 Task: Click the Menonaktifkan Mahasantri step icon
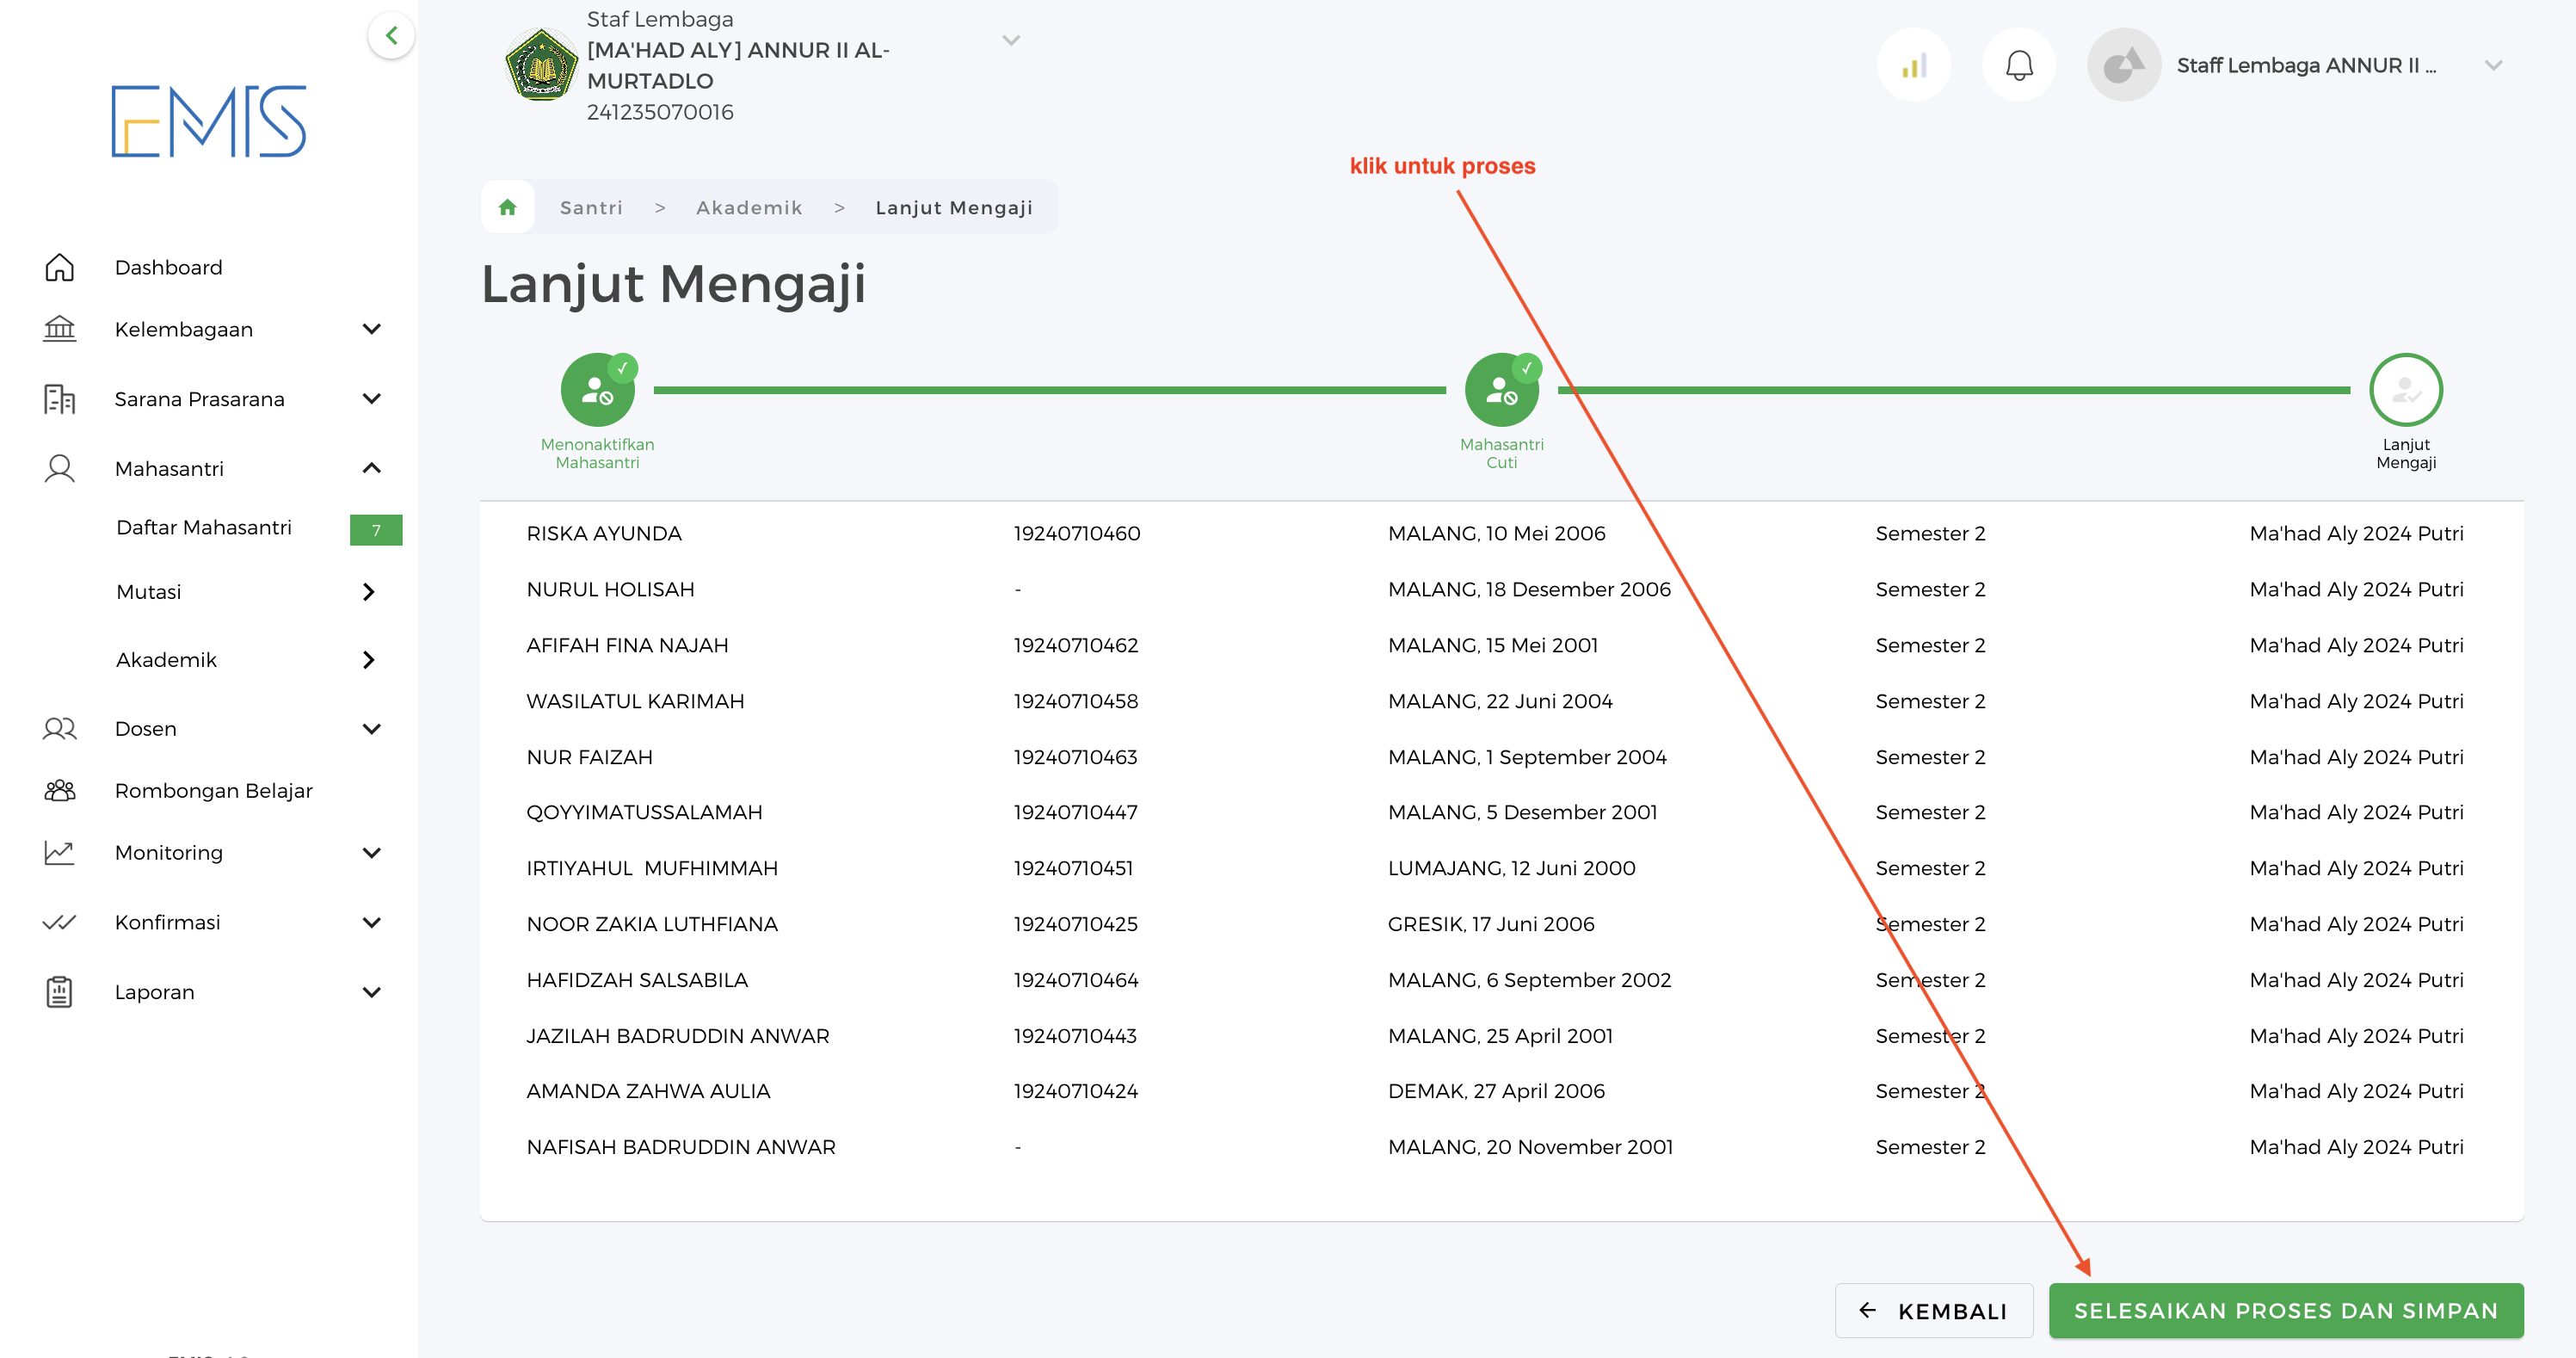click(597, 391)
